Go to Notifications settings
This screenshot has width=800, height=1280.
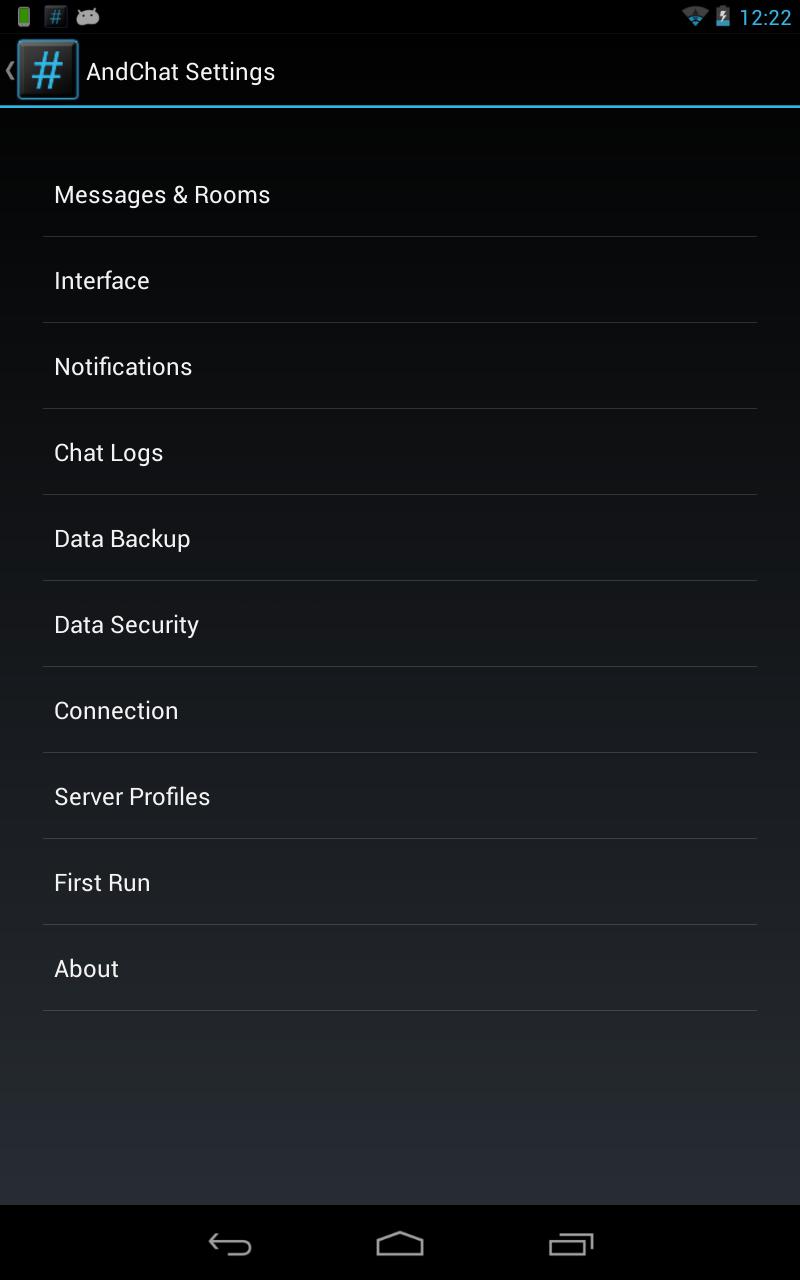[400, 367]
